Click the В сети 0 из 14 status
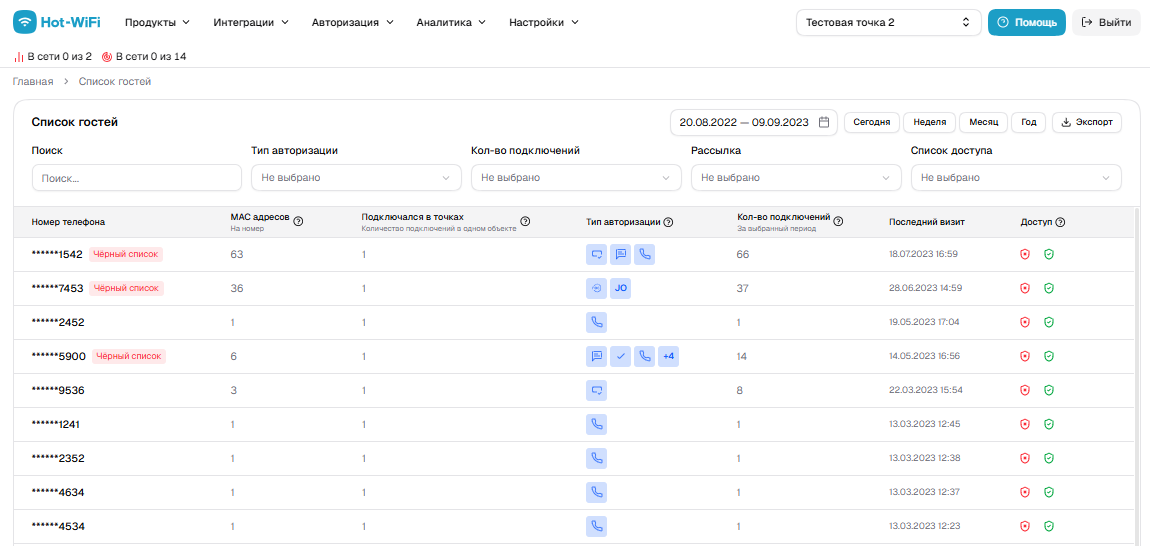The image size is (1150, 546). [144, 56]
